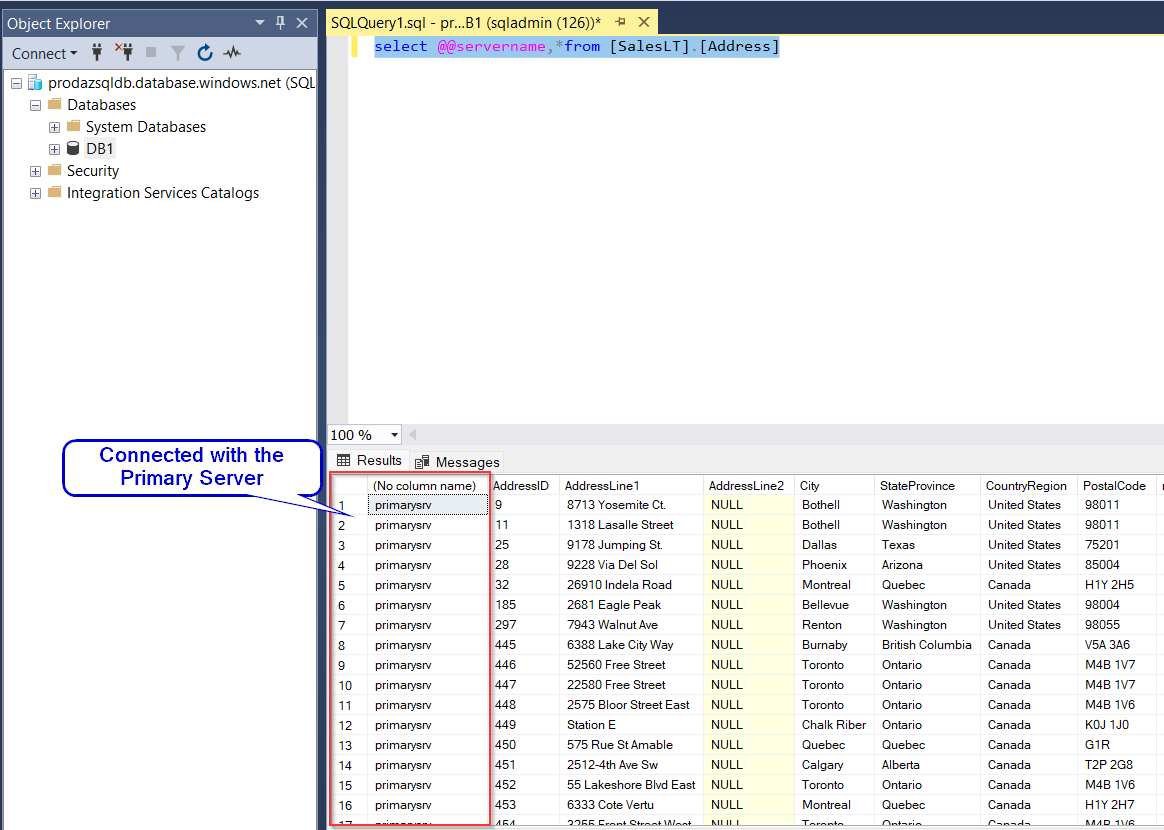Select the DB1 database

(x=99, y=148)
